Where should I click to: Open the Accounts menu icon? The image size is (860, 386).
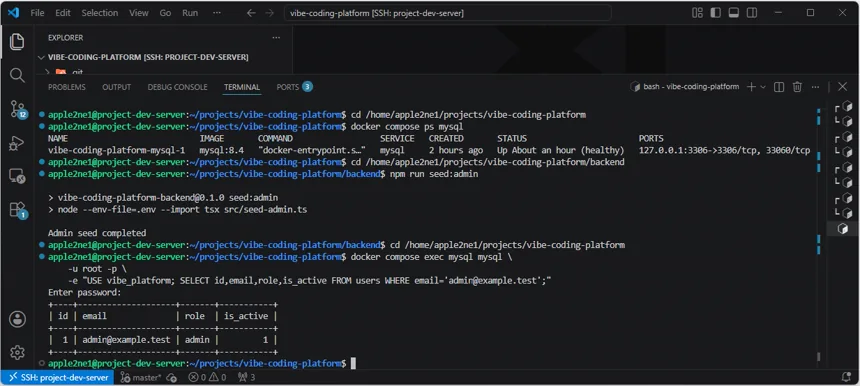pos(18,319)
